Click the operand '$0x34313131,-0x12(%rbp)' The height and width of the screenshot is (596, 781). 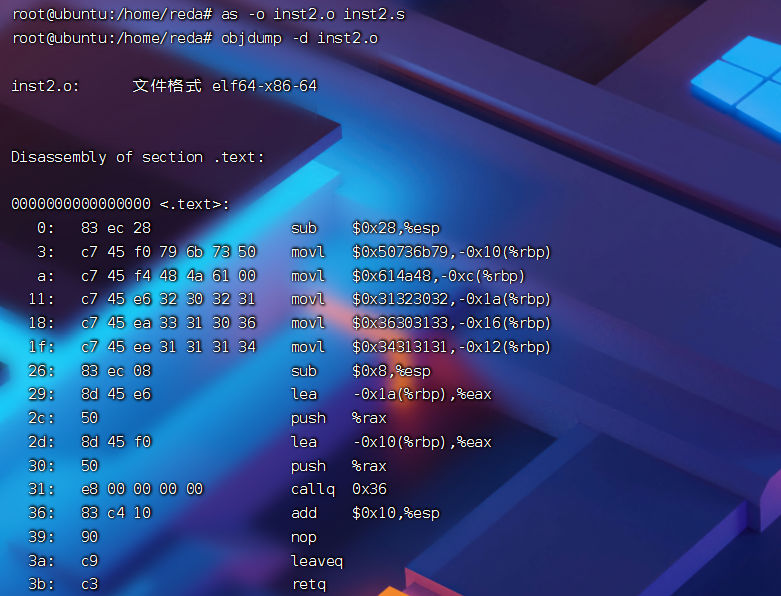point(451,347)
